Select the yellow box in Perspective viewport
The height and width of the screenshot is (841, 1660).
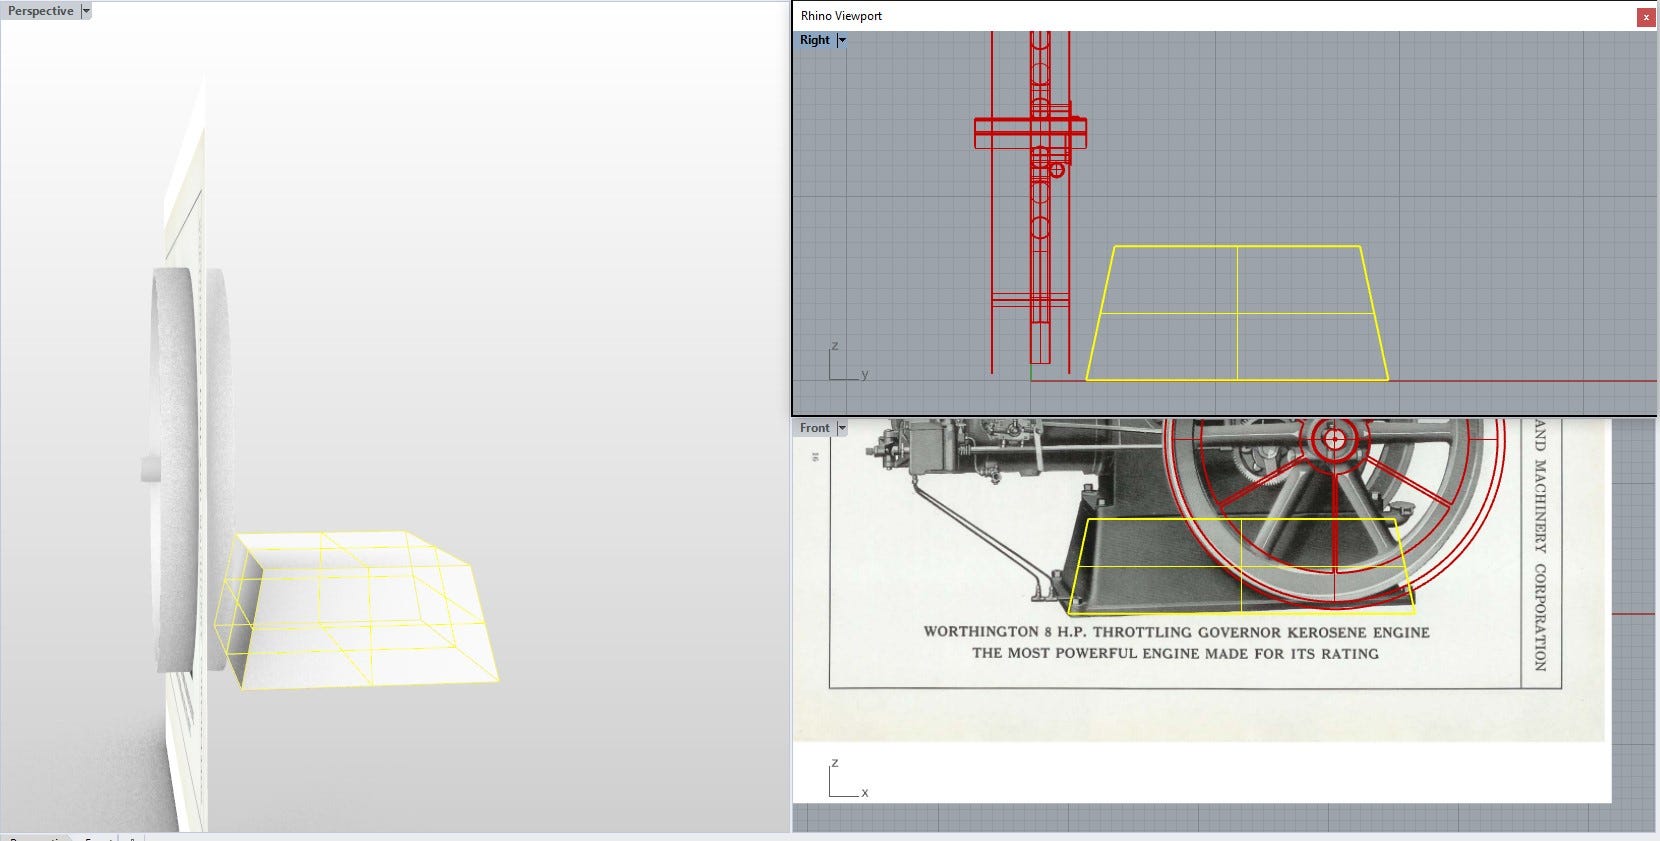pyautogui.click(x=355, y=610)
